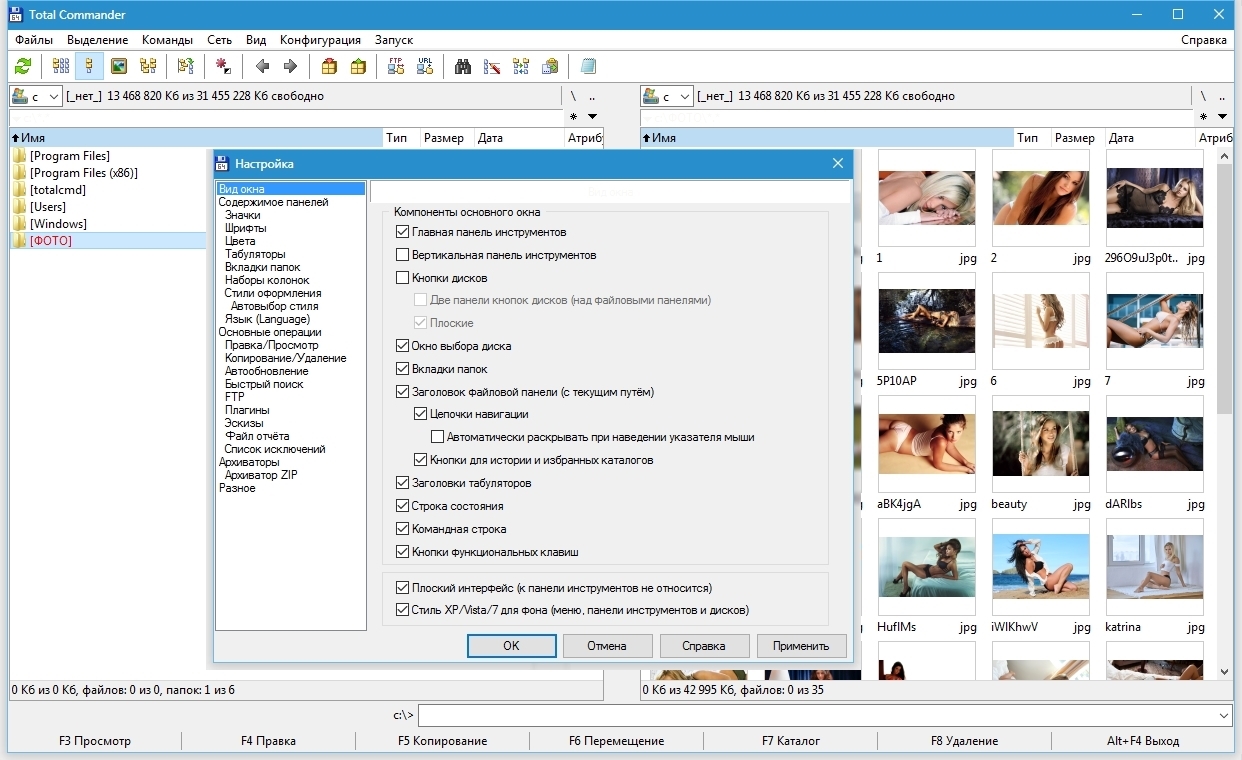Click the URL connection toolbar icon

pos(425,67)
